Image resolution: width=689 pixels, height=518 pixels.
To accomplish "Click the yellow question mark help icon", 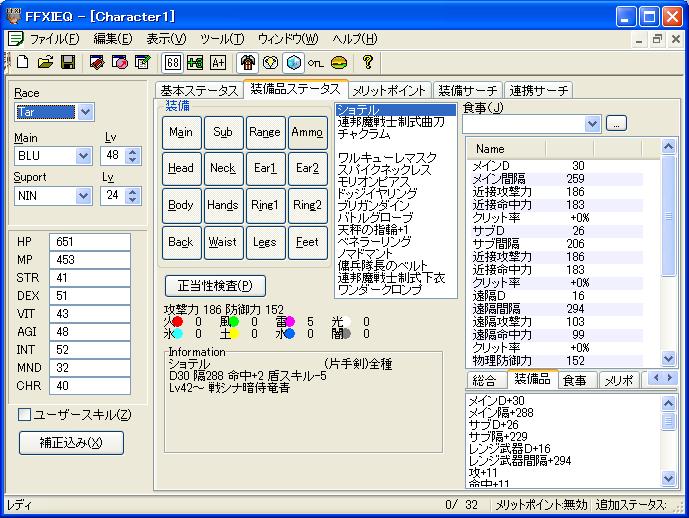I will tap(368, 62).
